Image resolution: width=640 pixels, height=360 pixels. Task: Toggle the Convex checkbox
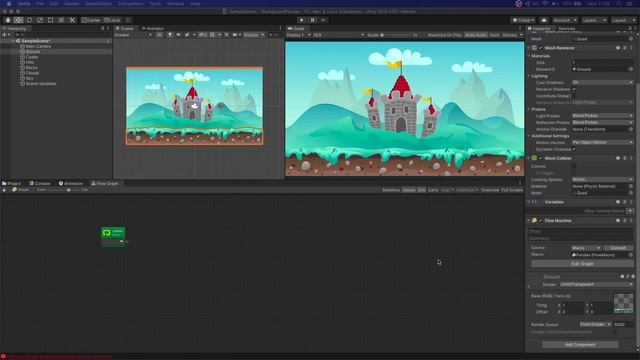574,166
